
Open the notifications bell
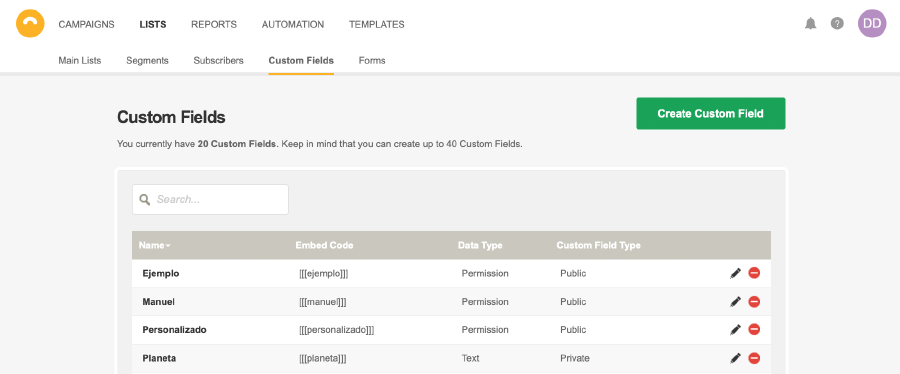[810, 24]
